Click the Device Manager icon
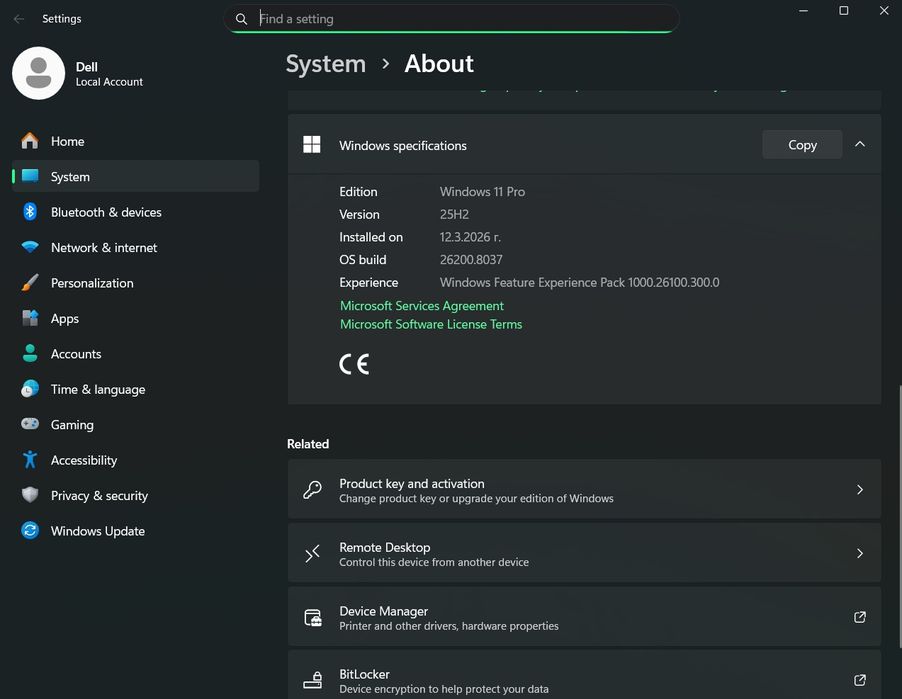Image resolution: width=902 pixels, height=699 pixels. tap(313, 617)
